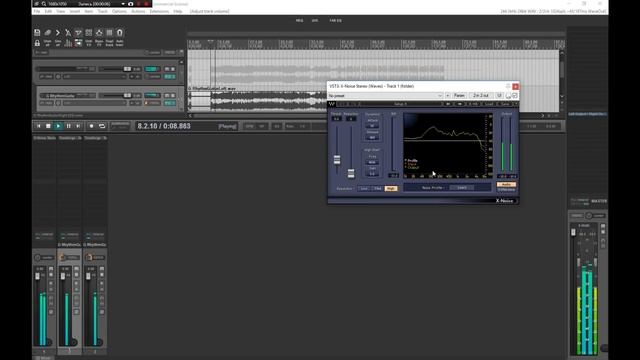
Task: Click A->B setup copy in X-Noise
Action: 473,104
